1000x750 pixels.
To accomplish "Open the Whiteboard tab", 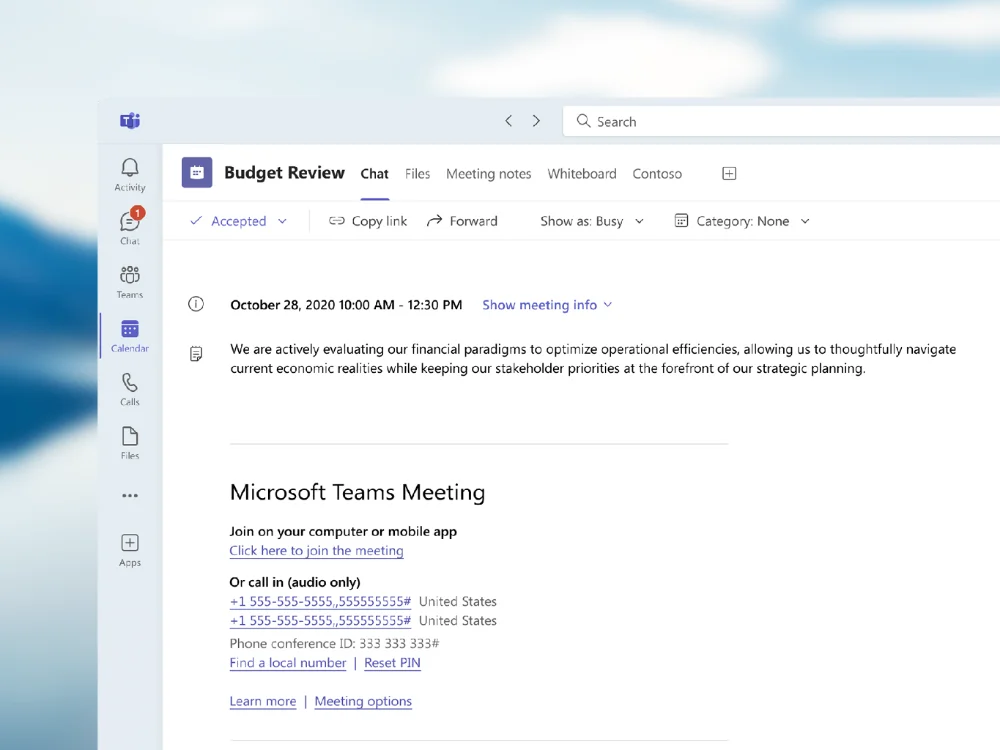I will [x=582, y=173].
